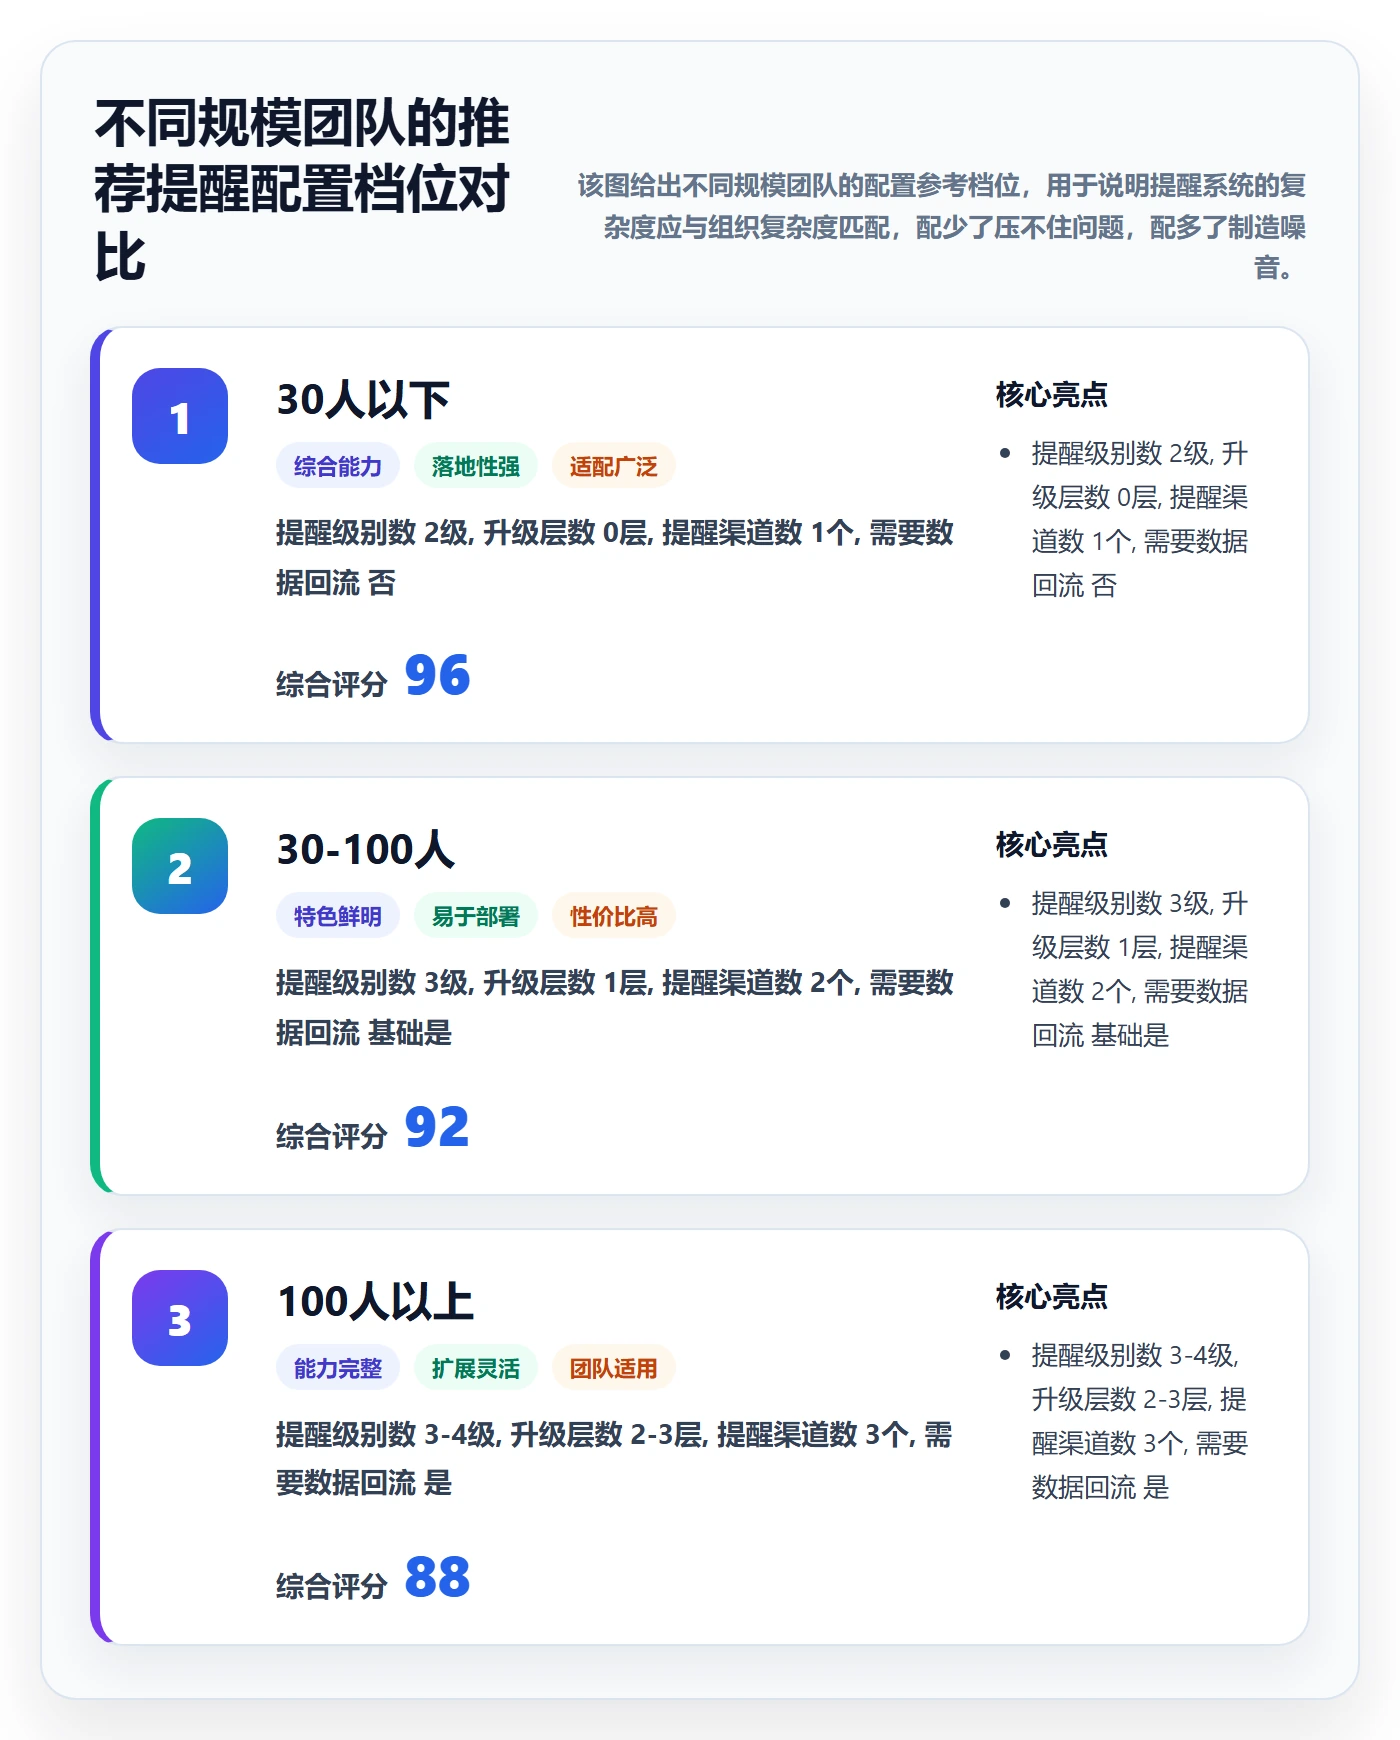The height and width of the screenshot is (1740, 1400).
Task: Click 核心亮点 heading in 30人以下 card
Action: click(1051, 395)
